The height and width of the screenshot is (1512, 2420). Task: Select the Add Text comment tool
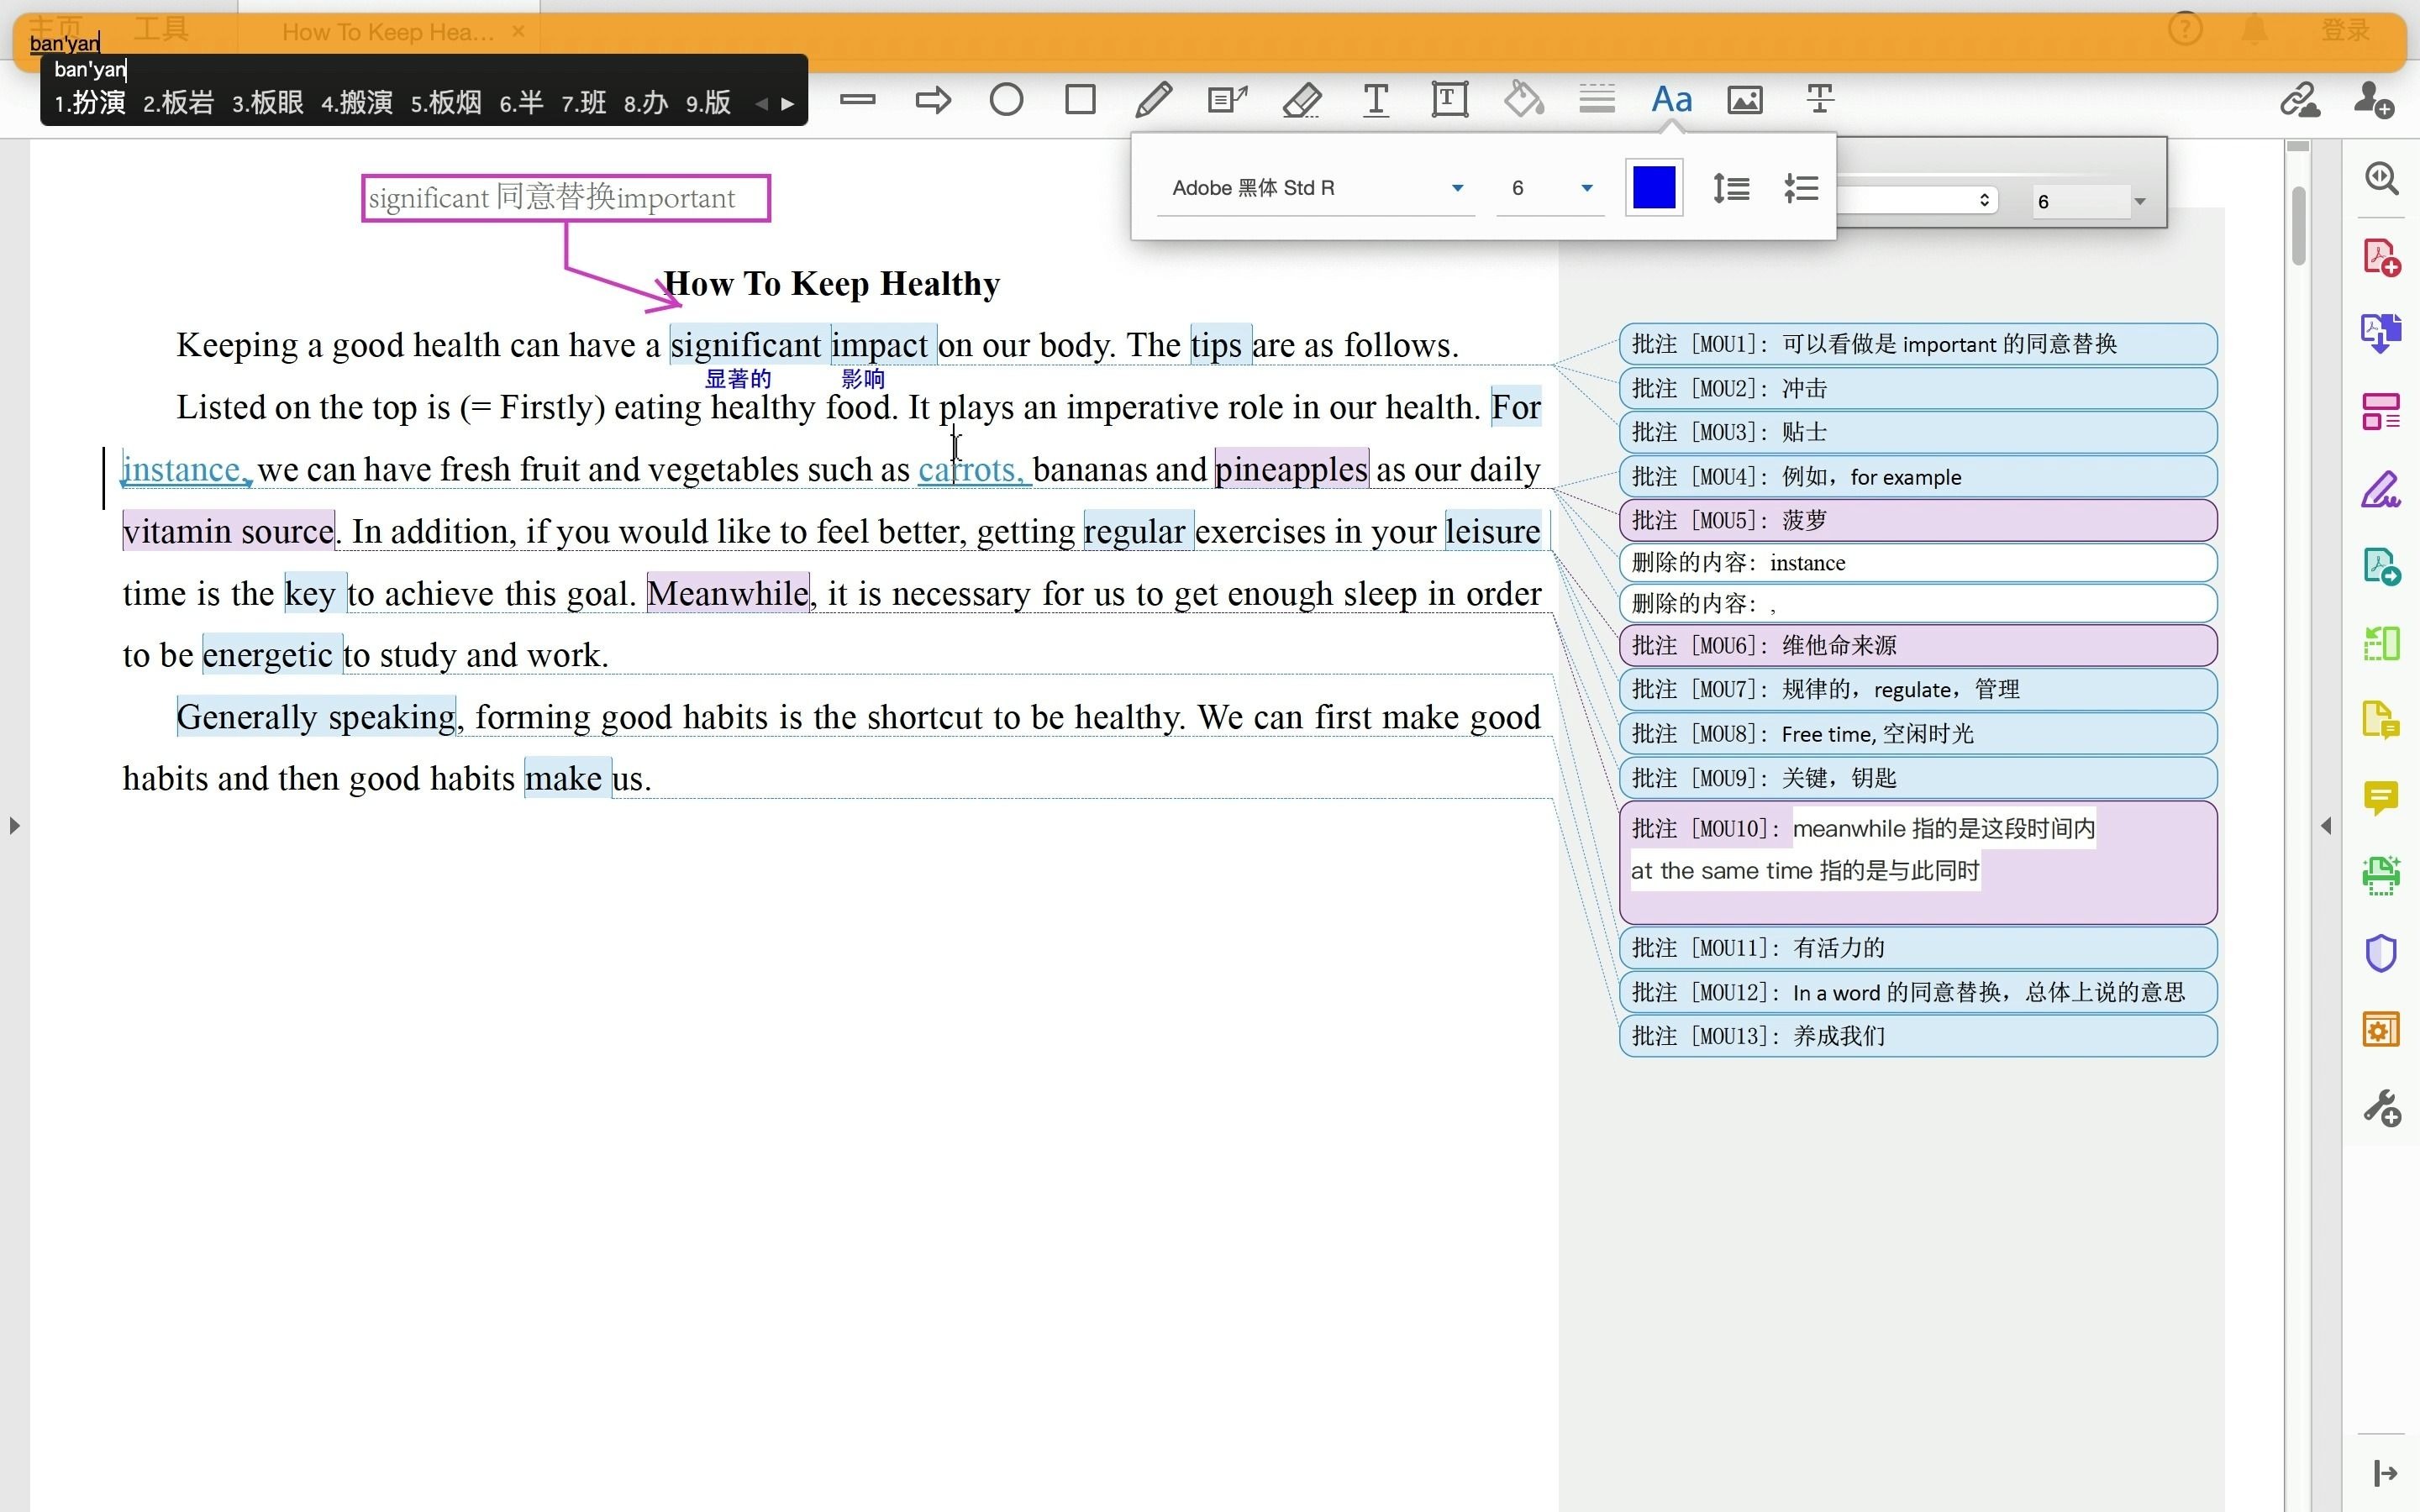(1375, 100)
